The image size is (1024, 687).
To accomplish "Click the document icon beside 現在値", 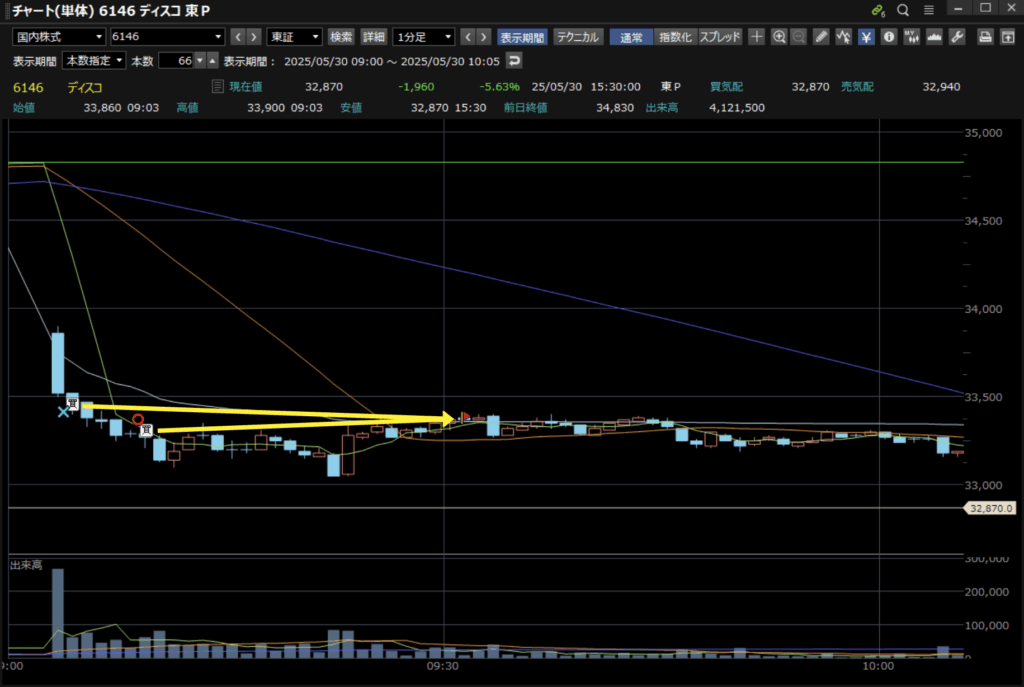I will [217, 86].
